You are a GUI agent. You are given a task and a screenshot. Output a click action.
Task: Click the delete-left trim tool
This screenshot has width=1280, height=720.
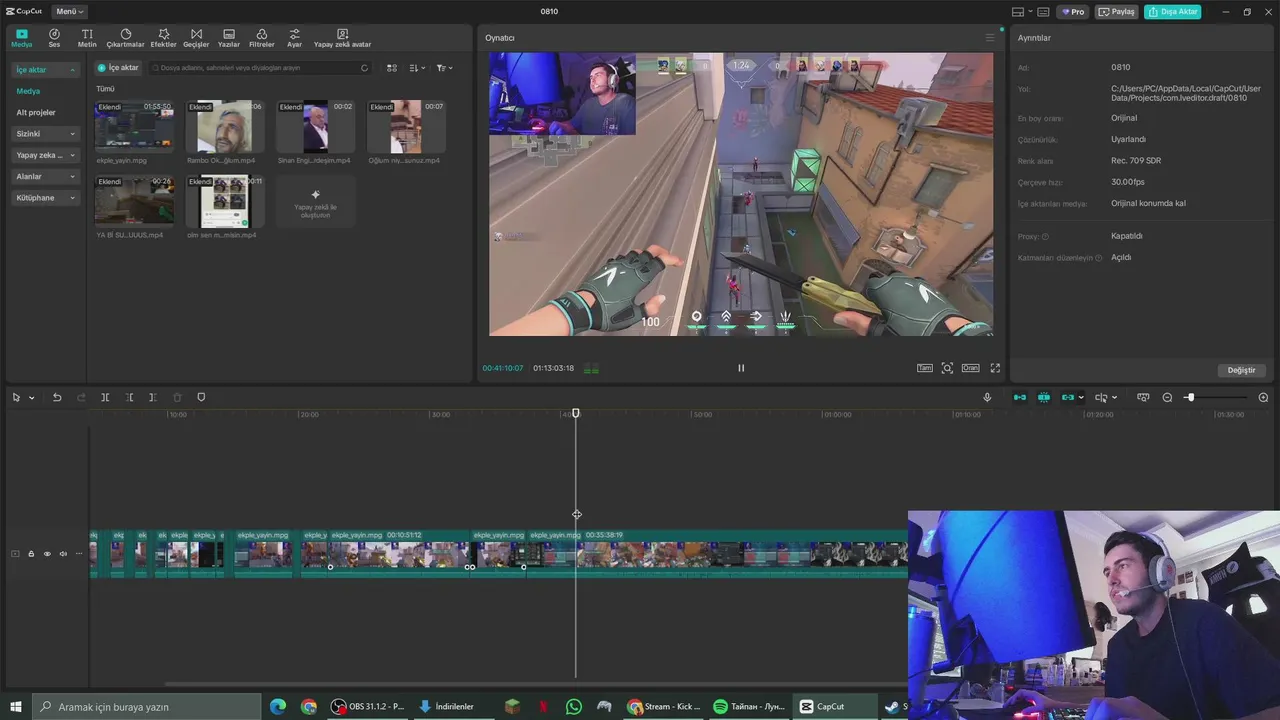129,398
